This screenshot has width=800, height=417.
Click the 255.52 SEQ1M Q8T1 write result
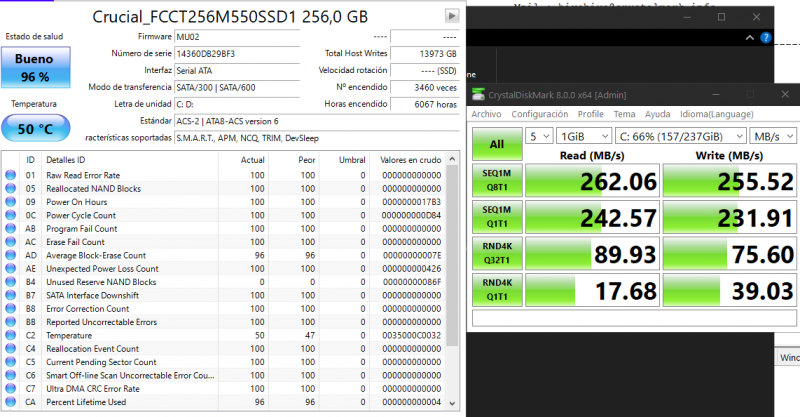730,181
